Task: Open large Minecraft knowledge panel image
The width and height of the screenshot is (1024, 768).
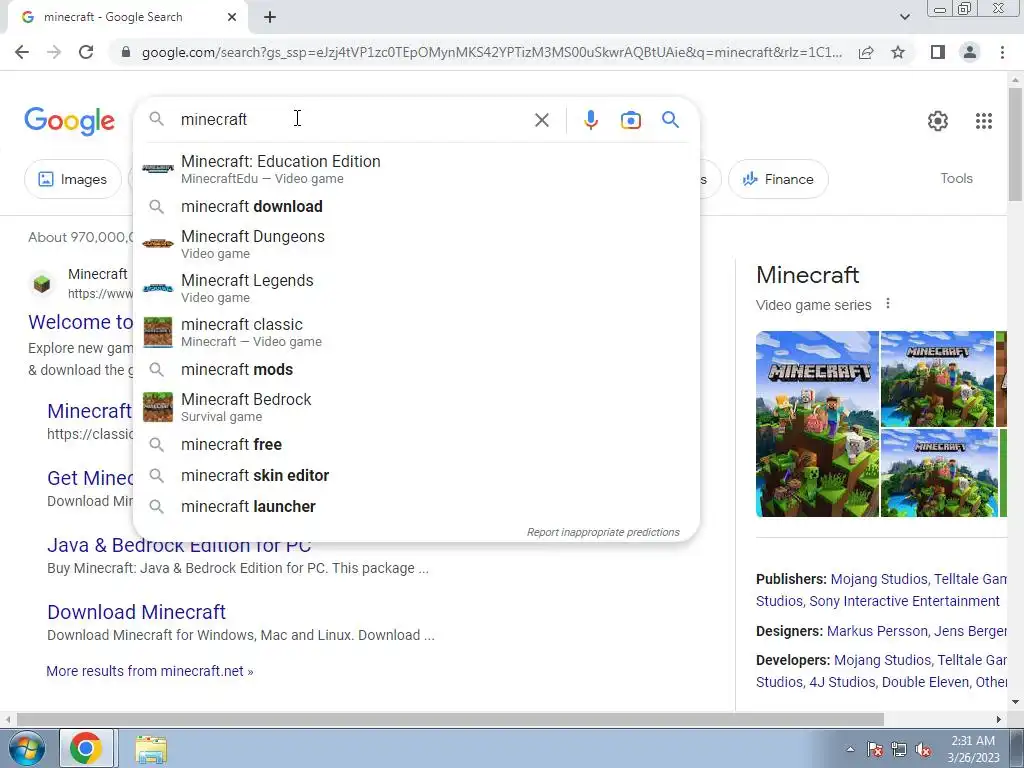Action: tap(817, 424)
